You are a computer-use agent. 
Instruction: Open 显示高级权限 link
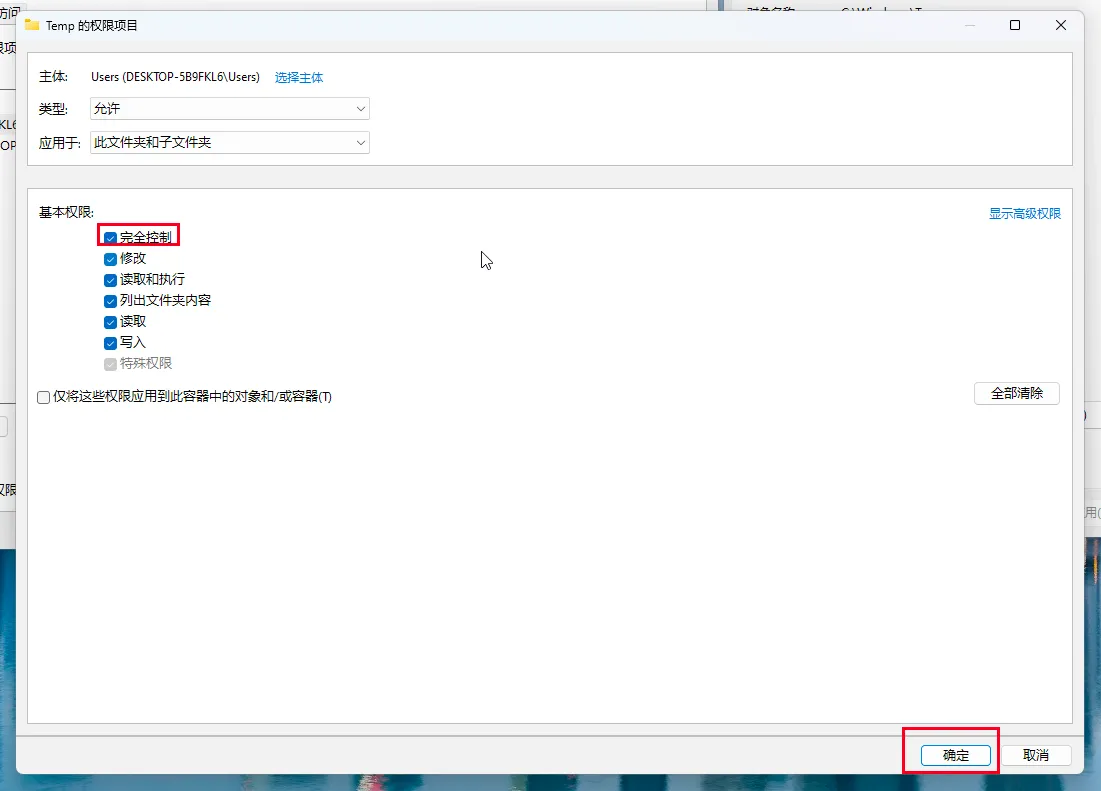click(x=1024, y=214)
